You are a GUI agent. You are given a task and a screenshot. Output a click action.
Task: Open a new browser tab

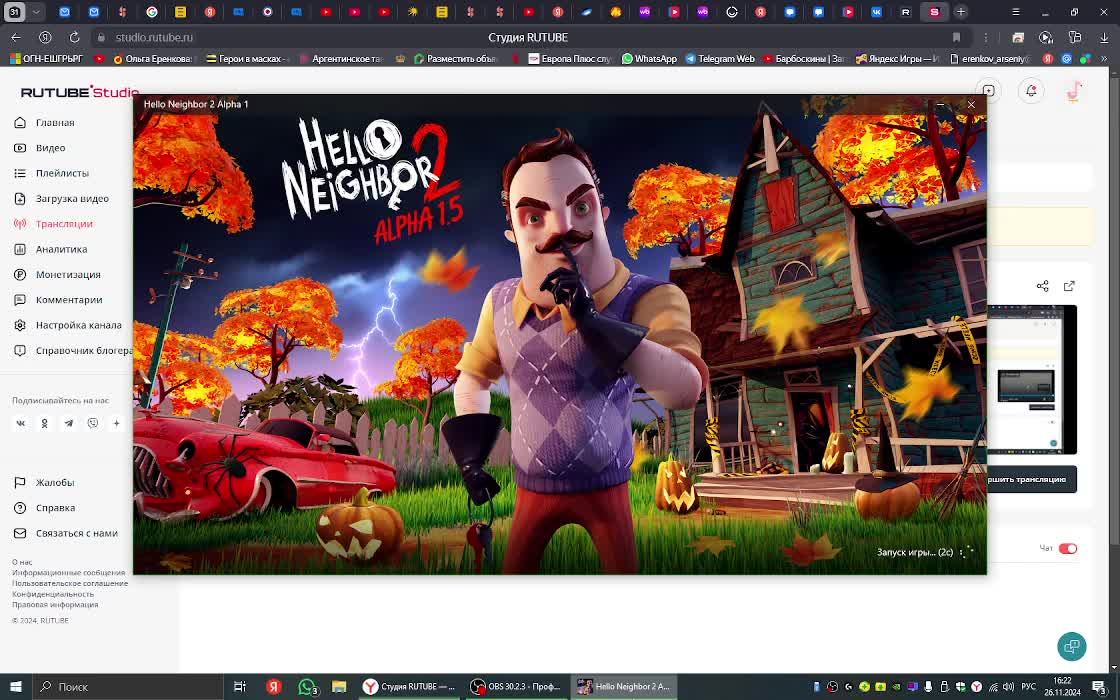[x=961, y=12]
